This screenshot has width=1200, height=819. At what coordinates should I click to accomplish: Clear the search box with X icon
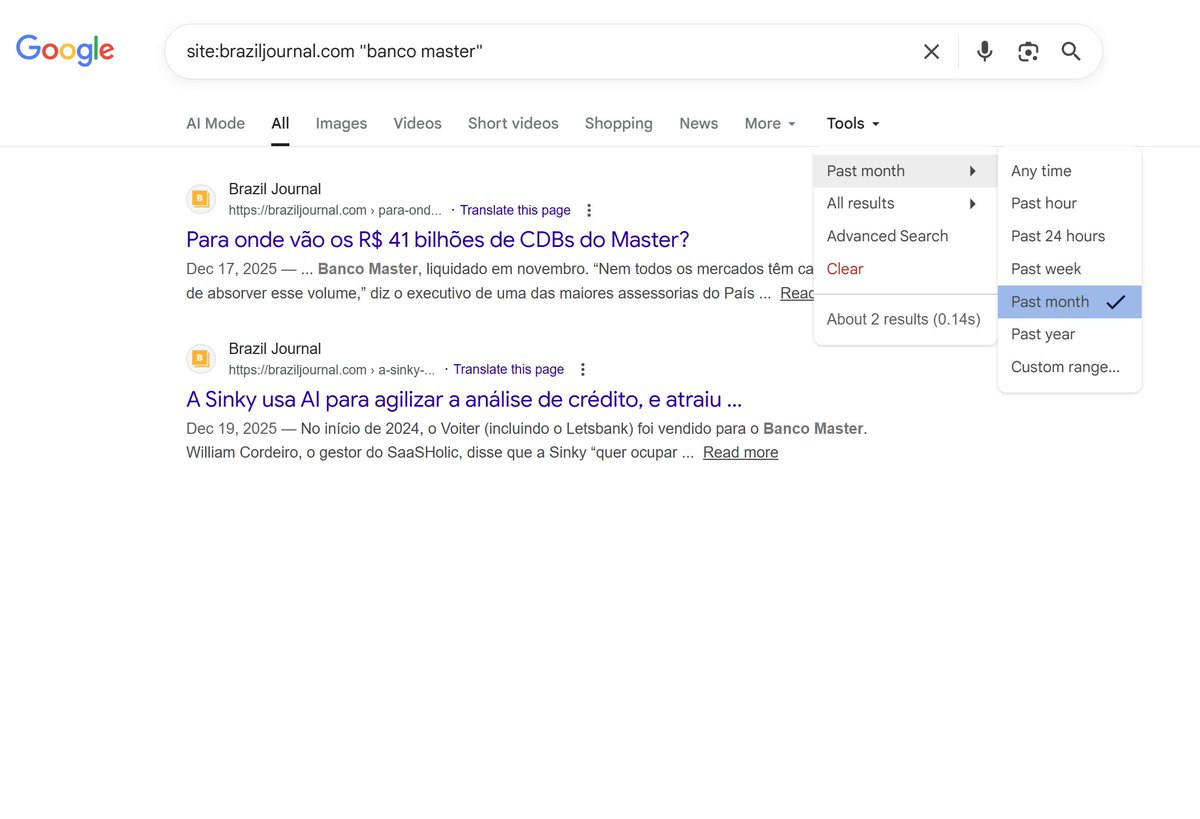[931, 52]
